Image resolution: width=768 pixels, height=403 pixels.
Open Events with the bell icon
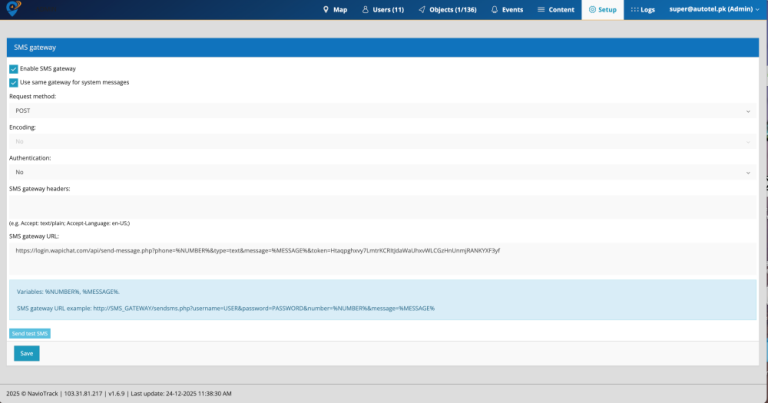click(x=494, y=9)
